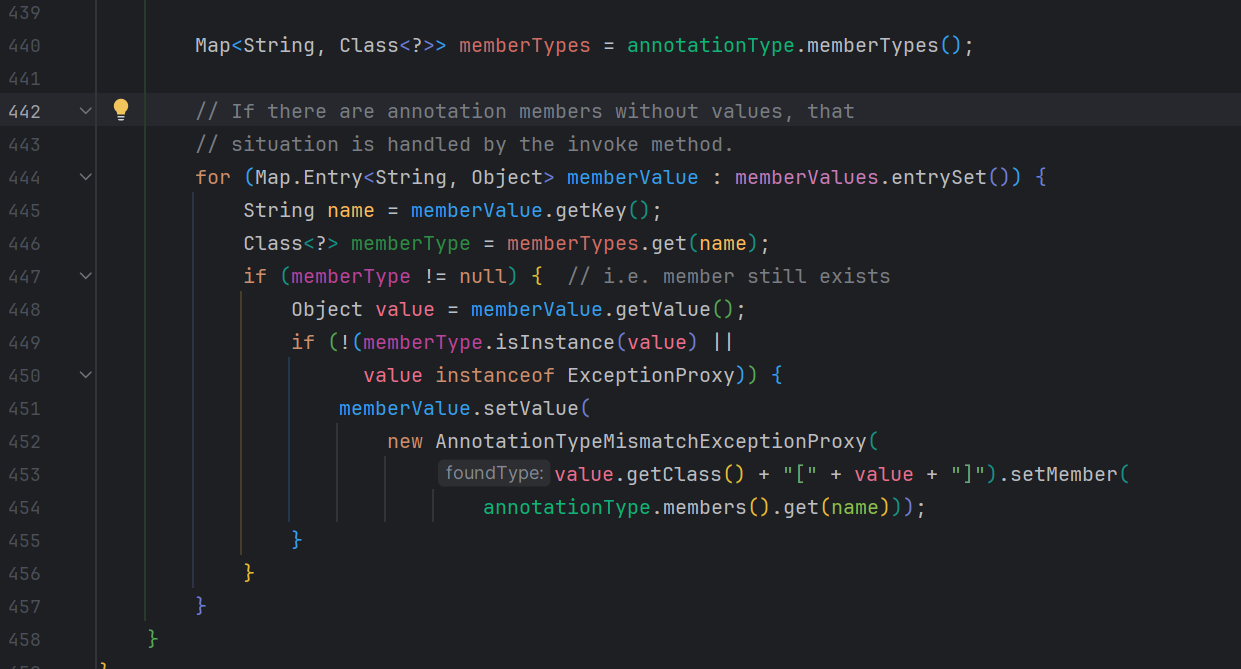
Task: Click the closing brace on line 458
Action: [153, 638]
